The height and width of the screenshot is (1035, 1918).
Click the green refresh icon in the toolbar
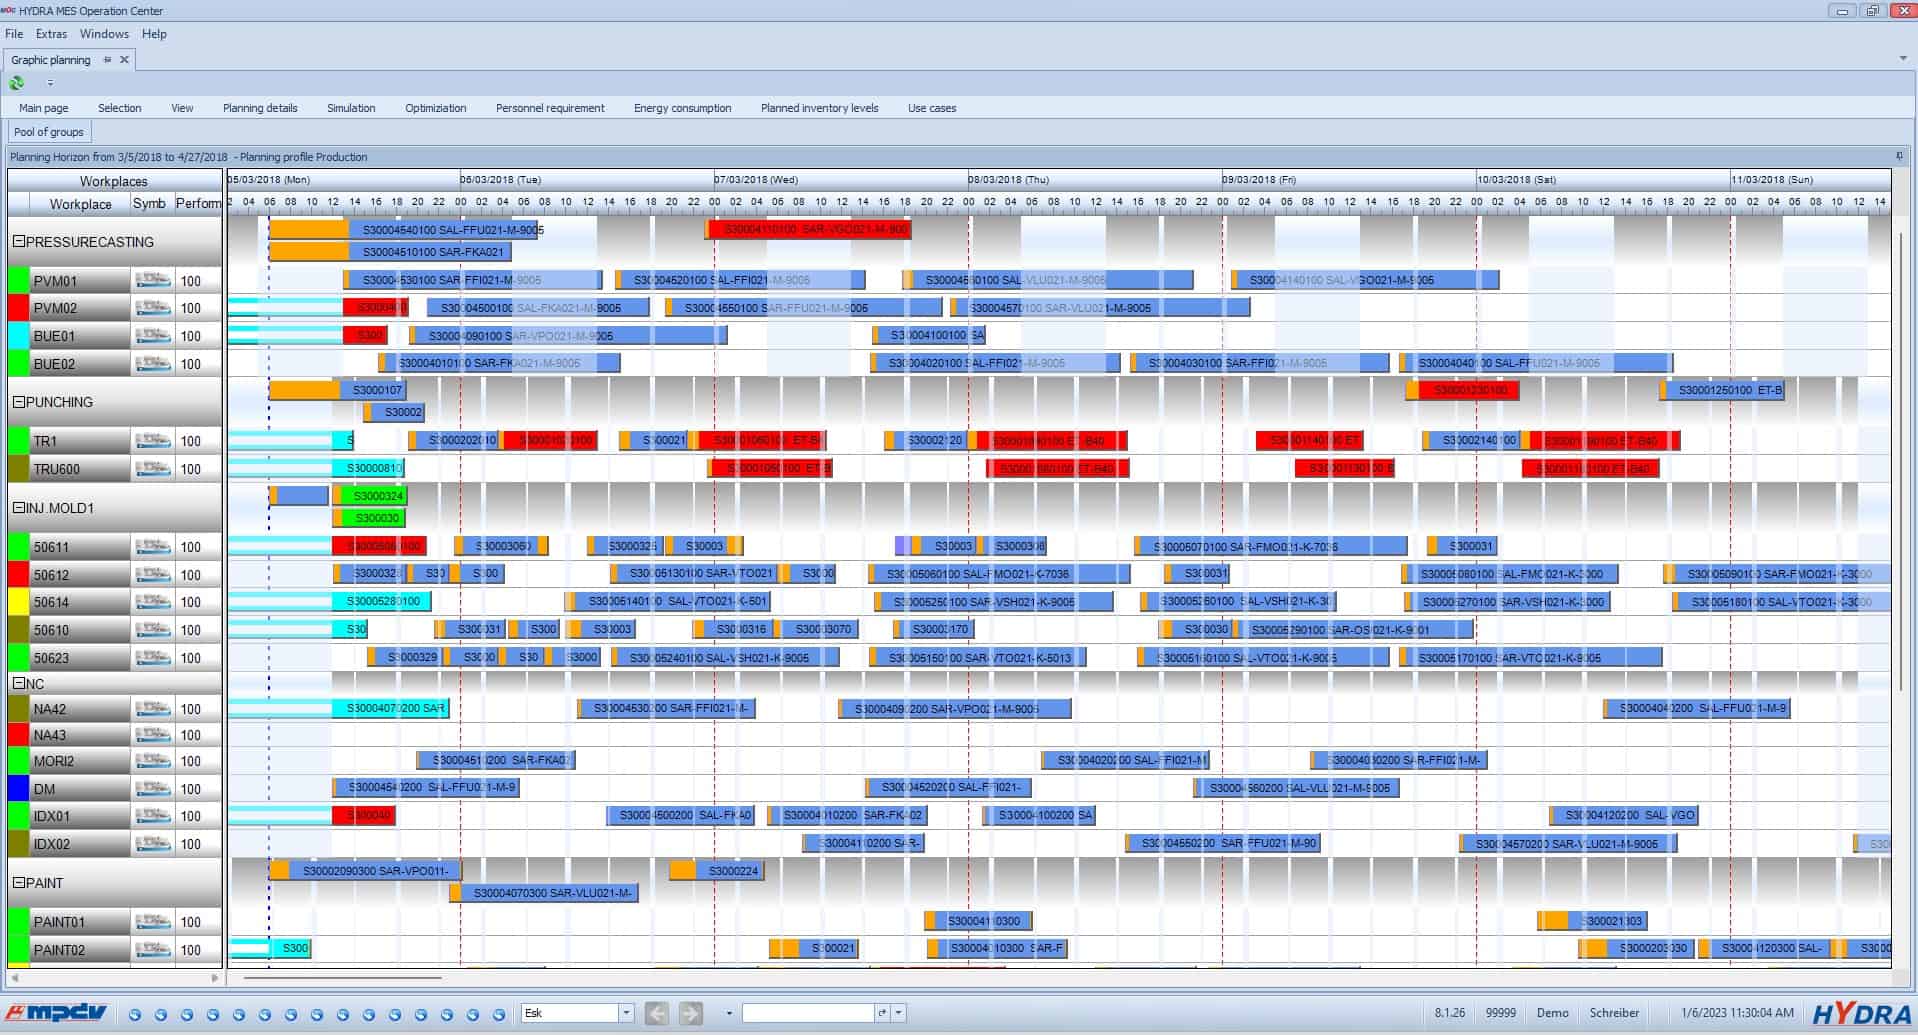pyautogui.click(x=16, y=83)
